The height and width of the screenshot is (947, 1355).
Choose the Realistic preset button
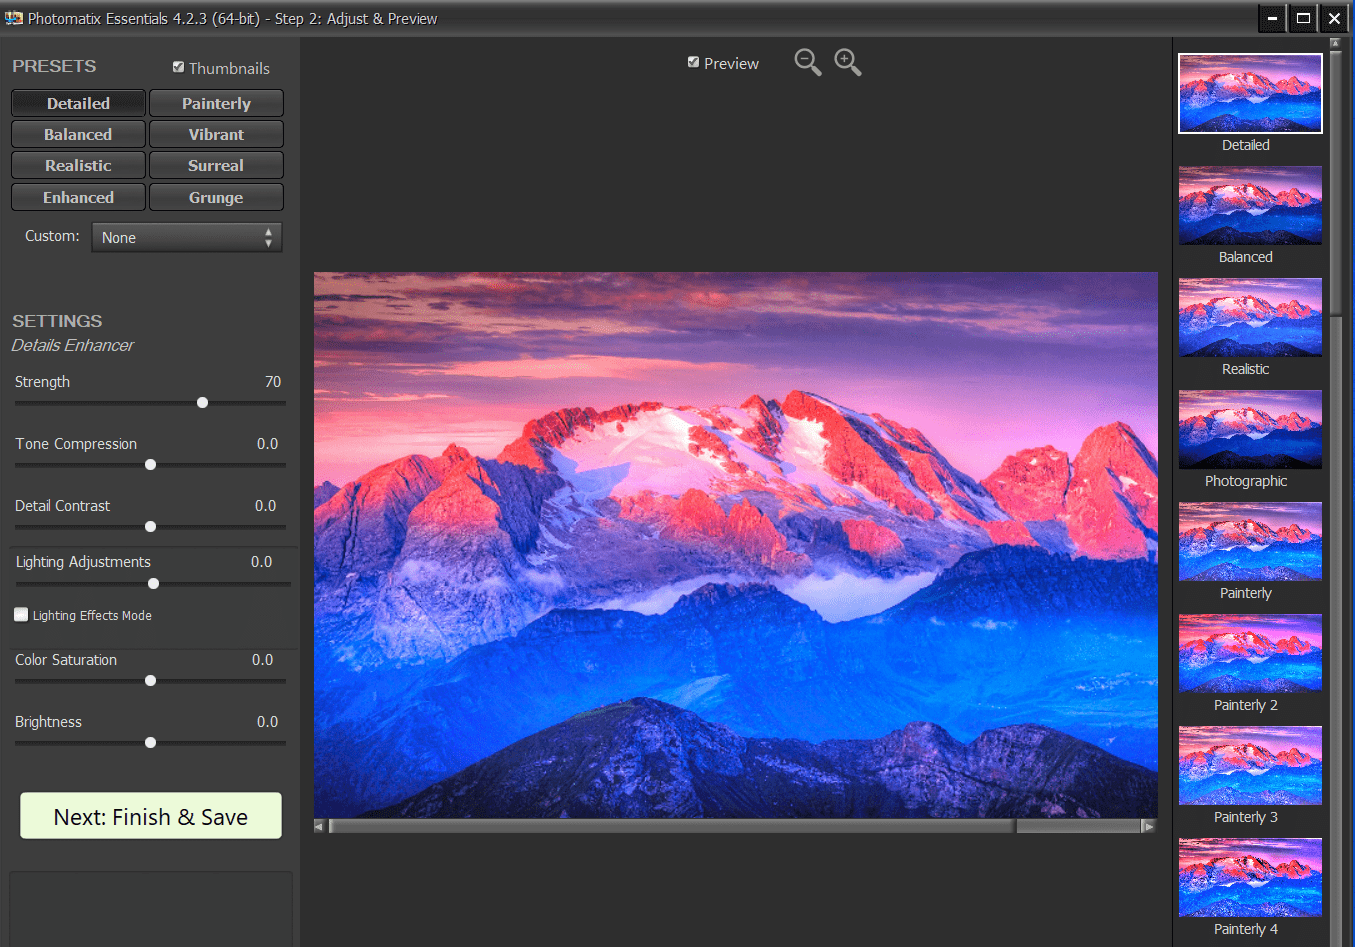click(x=78, y=165)
